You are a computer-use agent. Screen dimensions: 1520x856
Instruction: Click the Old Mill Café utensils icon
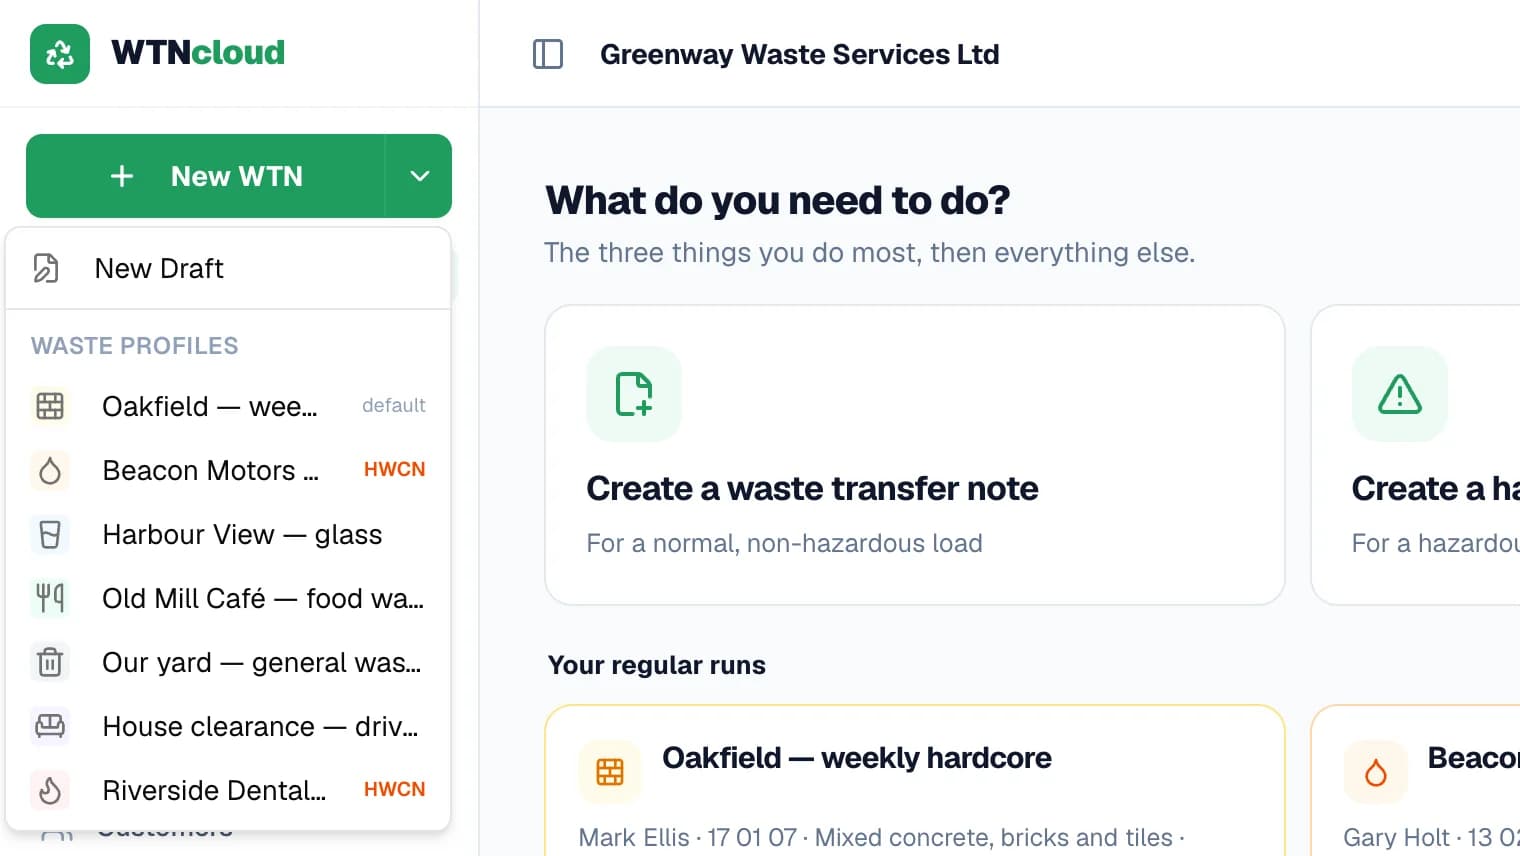(50, 598)
